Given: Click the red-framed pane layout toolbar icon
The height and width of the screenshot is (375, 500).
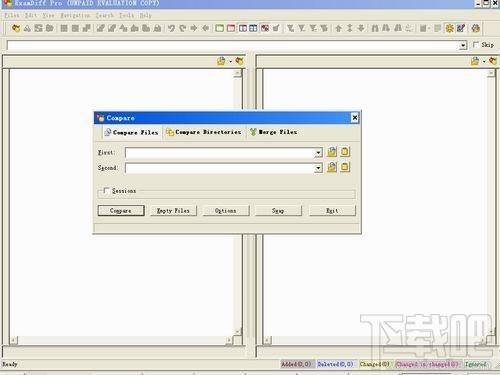Looking at the screenshot, I should pyautogui.click(x=231, y=28).
